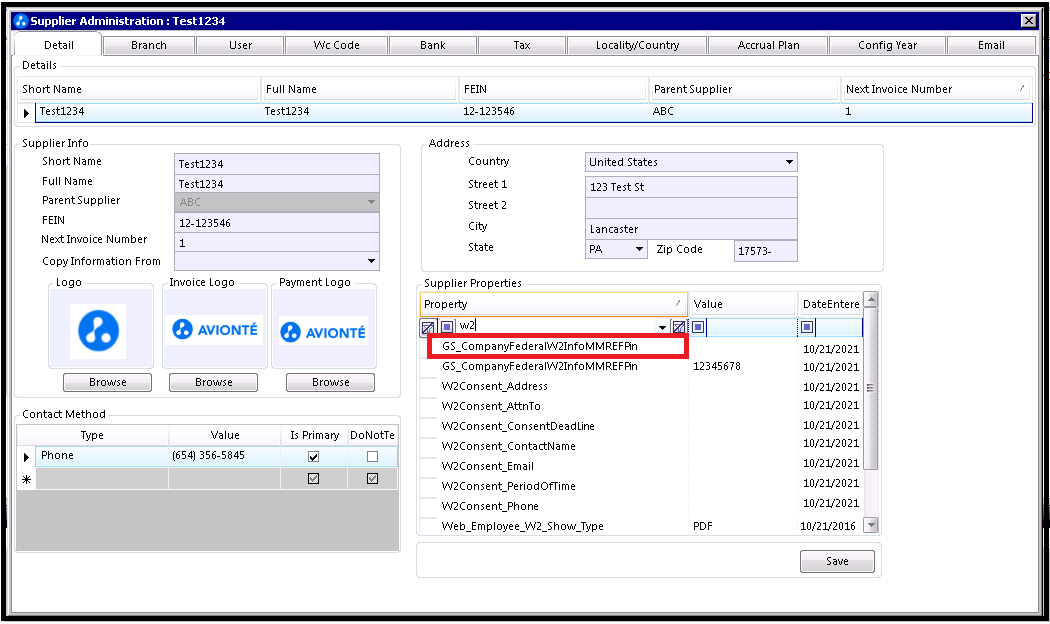Open the Parent Supplier dropdown

click(x=371, y=202)
